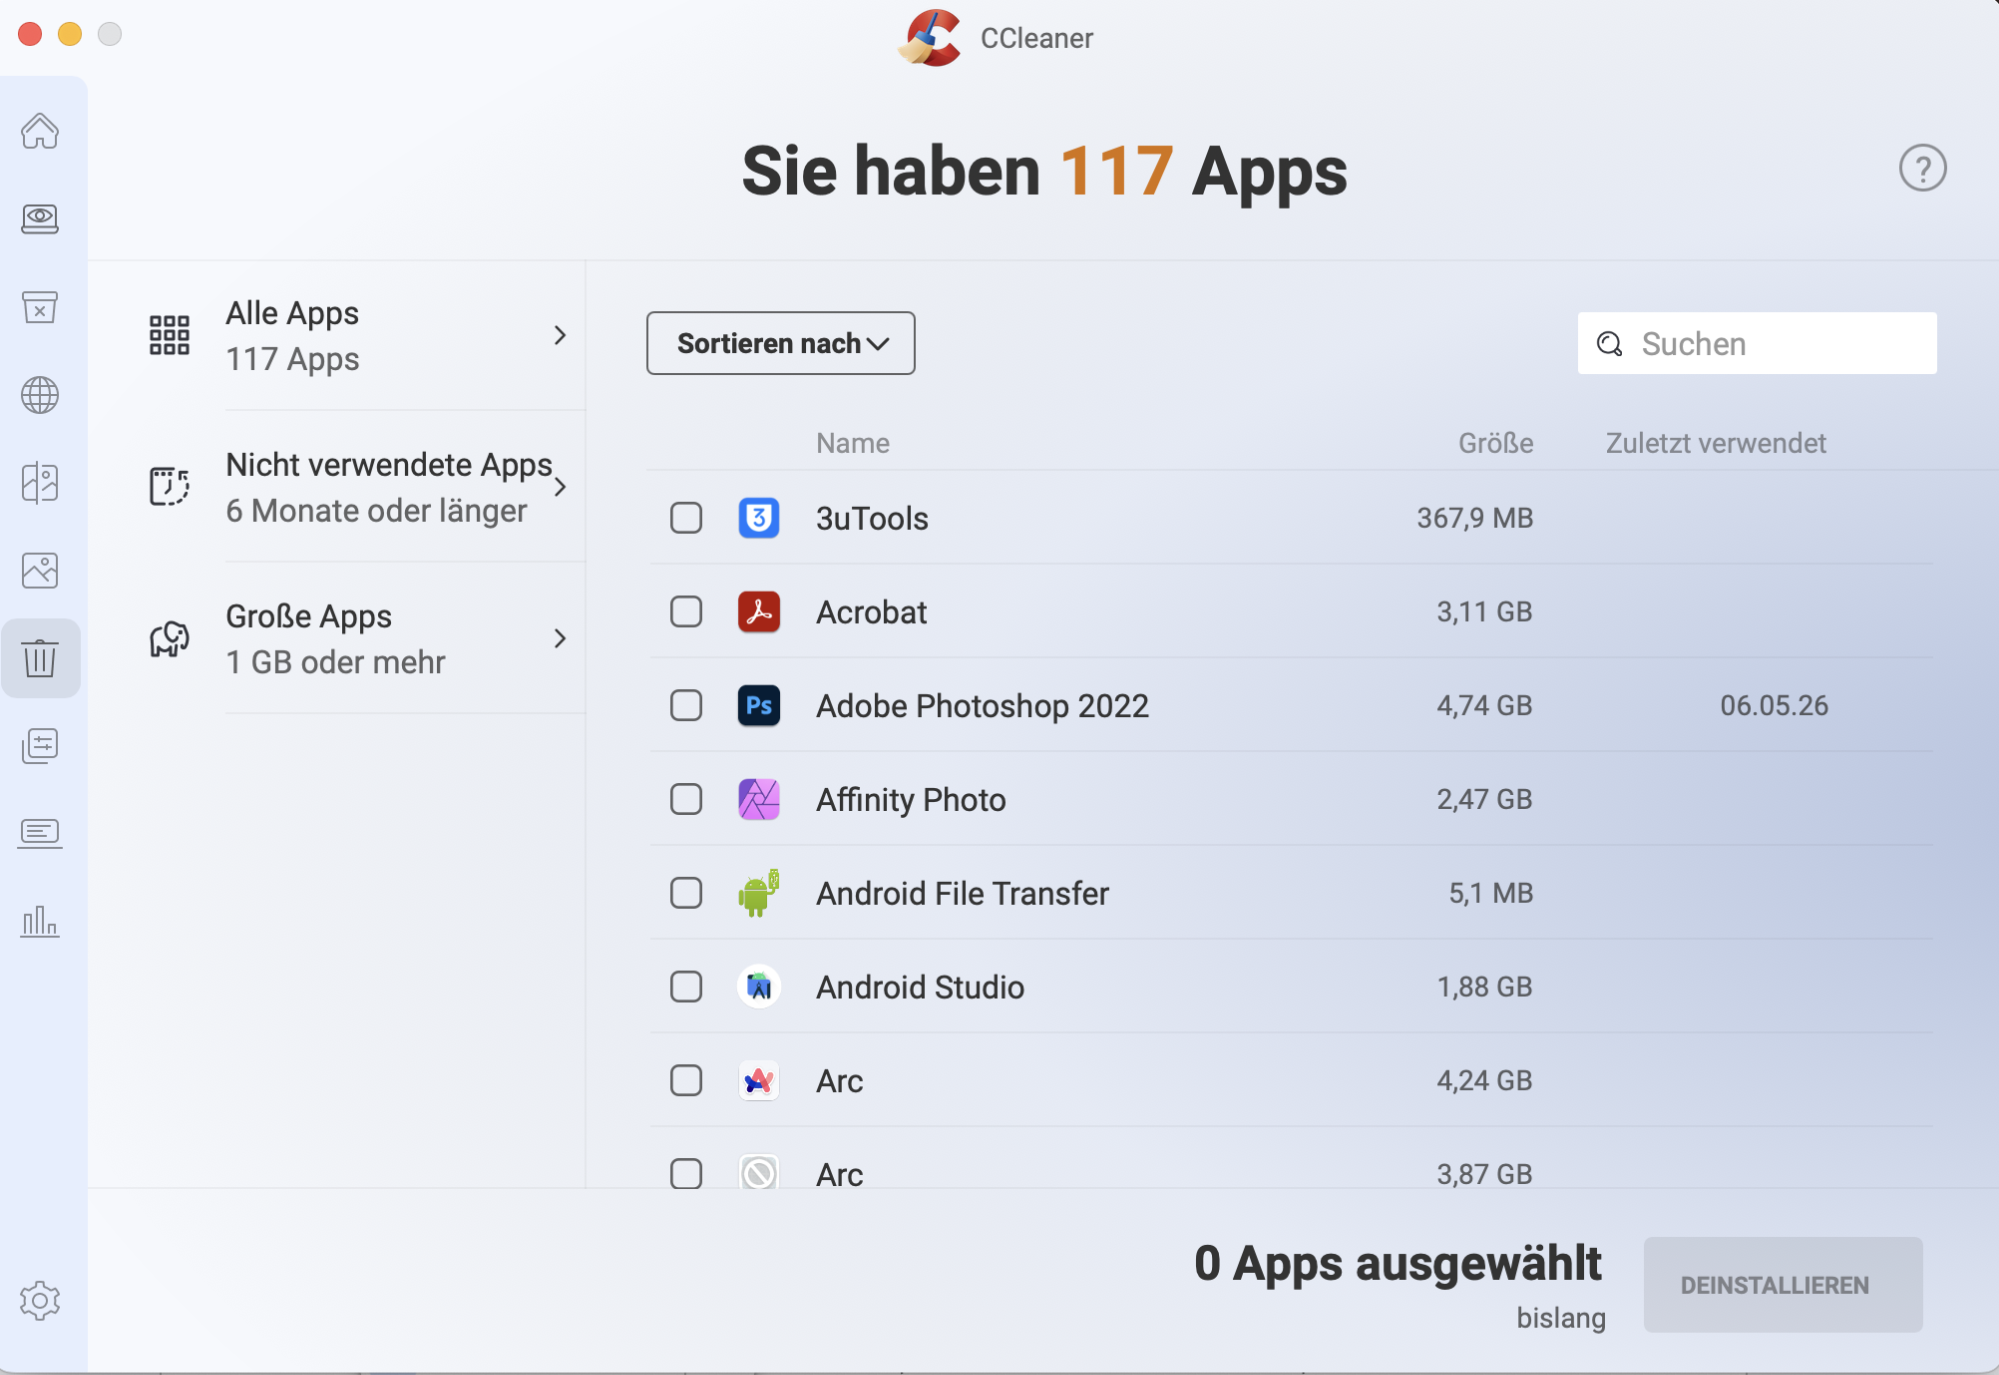Tick the checkbox for Arc 4,24 GB
Viewport: 1999px width, 1375px height.
pos(686,1081)
